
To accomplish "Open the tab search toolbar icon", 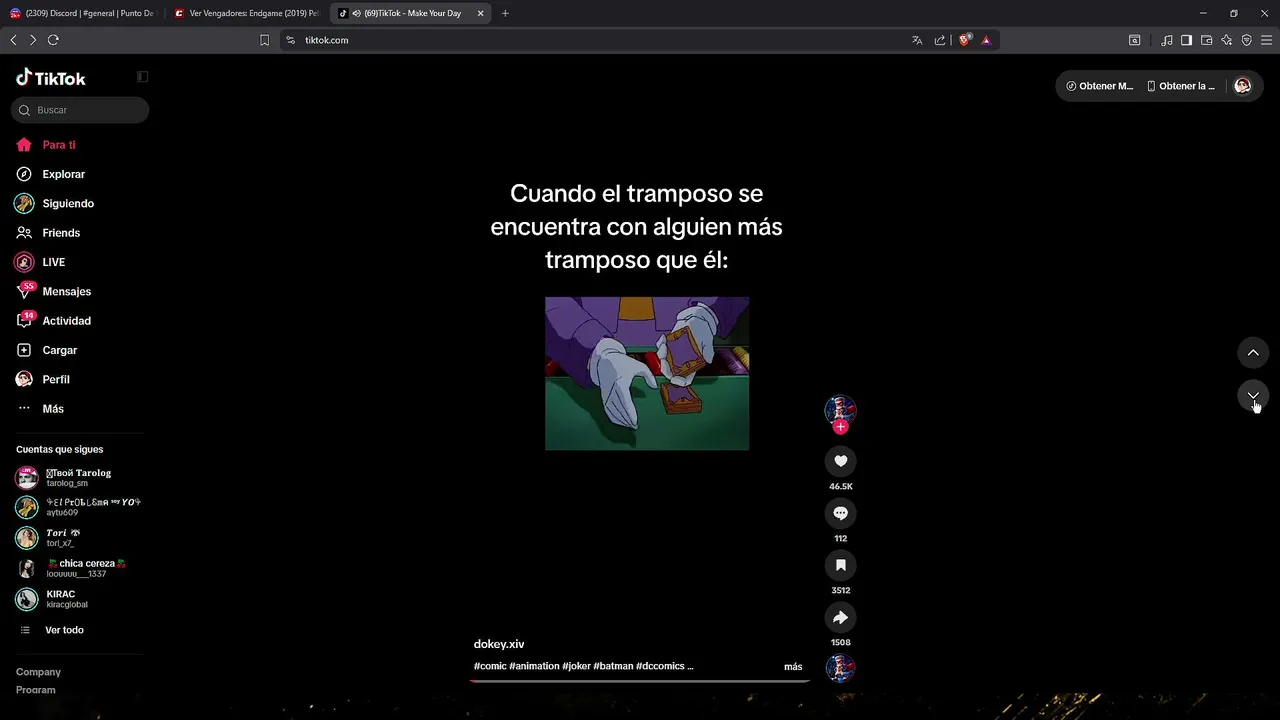I will [x=1134, y=40].
